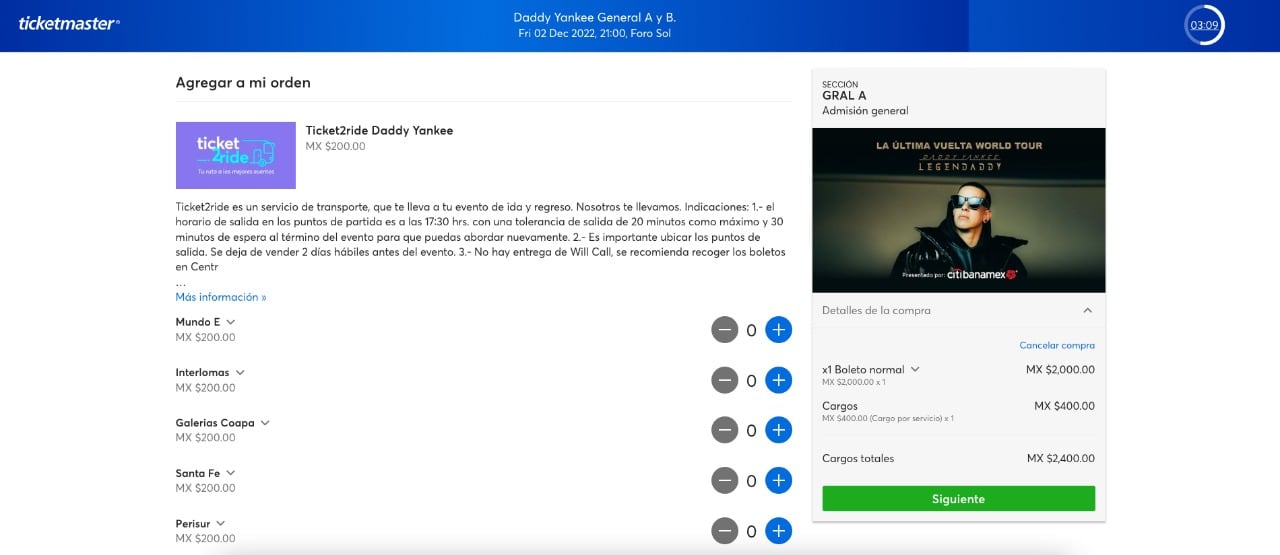Click the Ticketmaster logo

click(69, 23)
